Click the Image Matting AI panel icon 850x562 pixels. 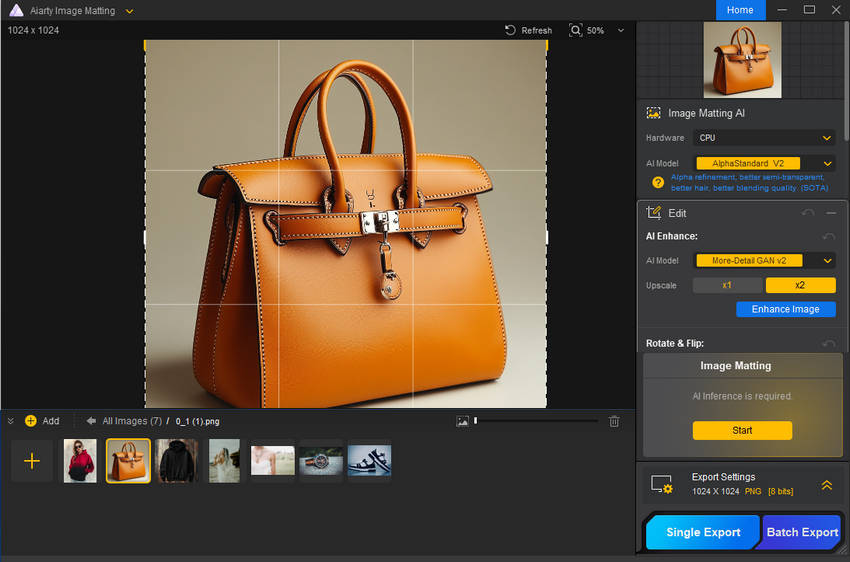click(x=654, y=113)
